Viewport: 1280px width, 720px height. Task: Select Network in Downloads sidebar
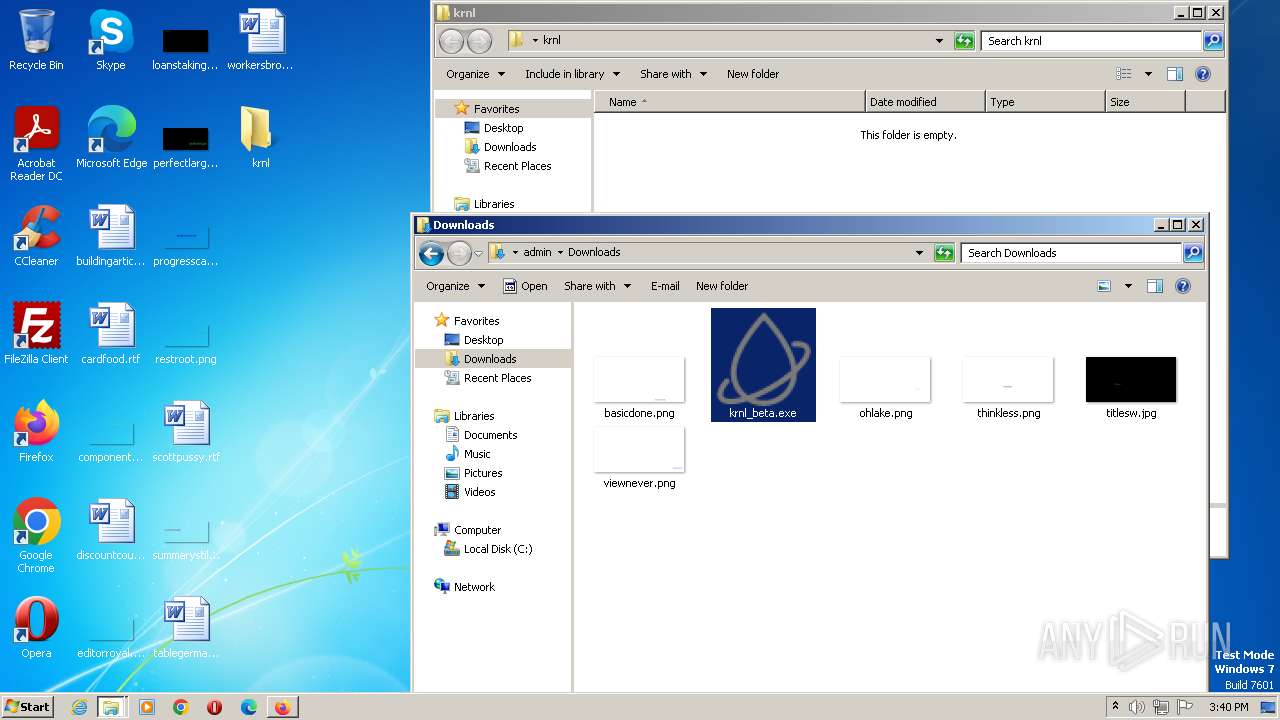click(465, 587)
